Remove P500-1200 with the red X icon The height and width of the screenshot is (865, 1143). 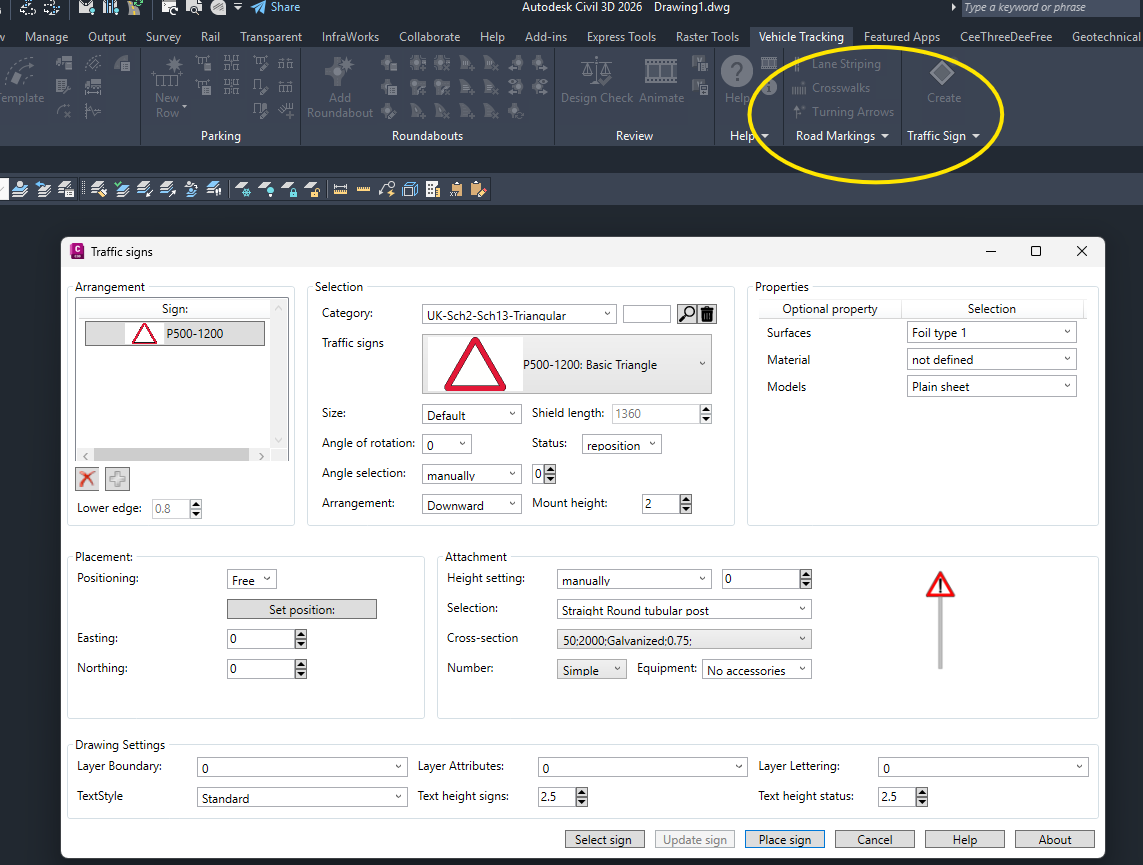pos(86,479)
